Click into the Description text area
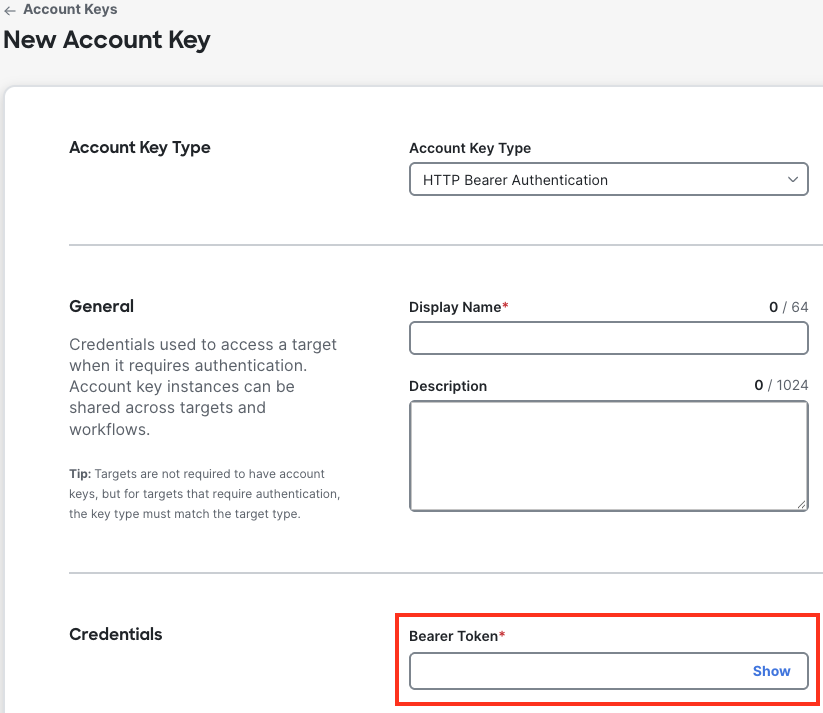This screenshot has width=823, height=713. [x=608, y=455]
